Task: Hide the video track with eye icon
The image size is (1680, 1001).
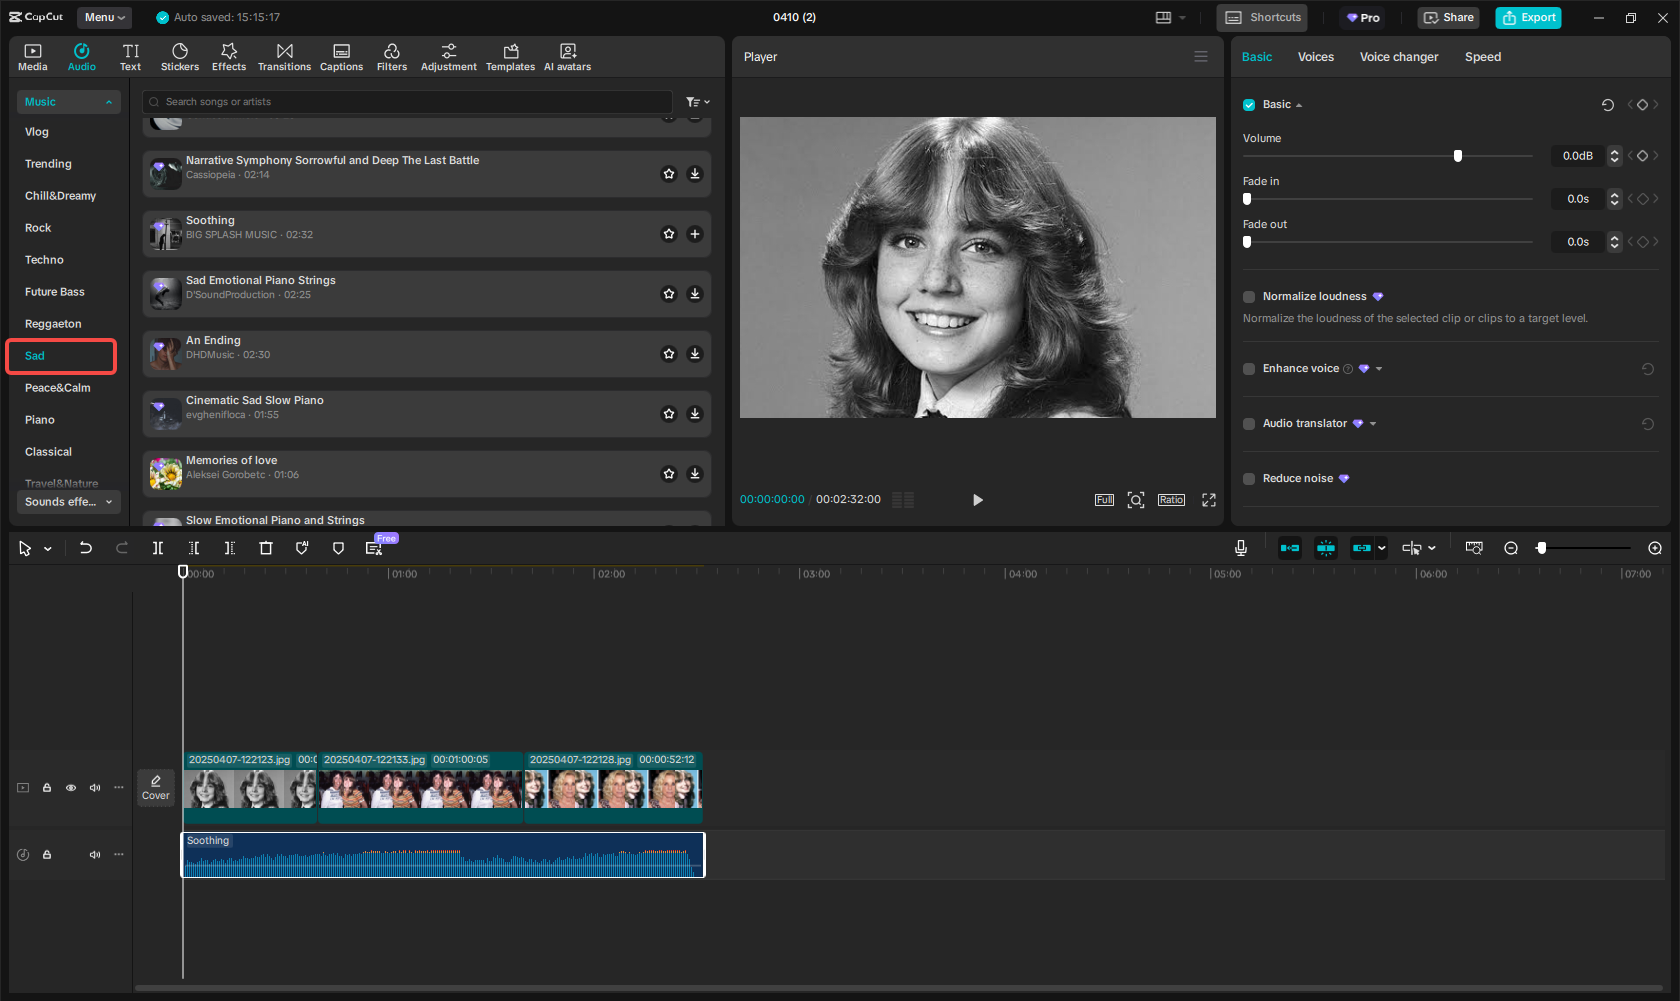Action: tap(71, 788)
